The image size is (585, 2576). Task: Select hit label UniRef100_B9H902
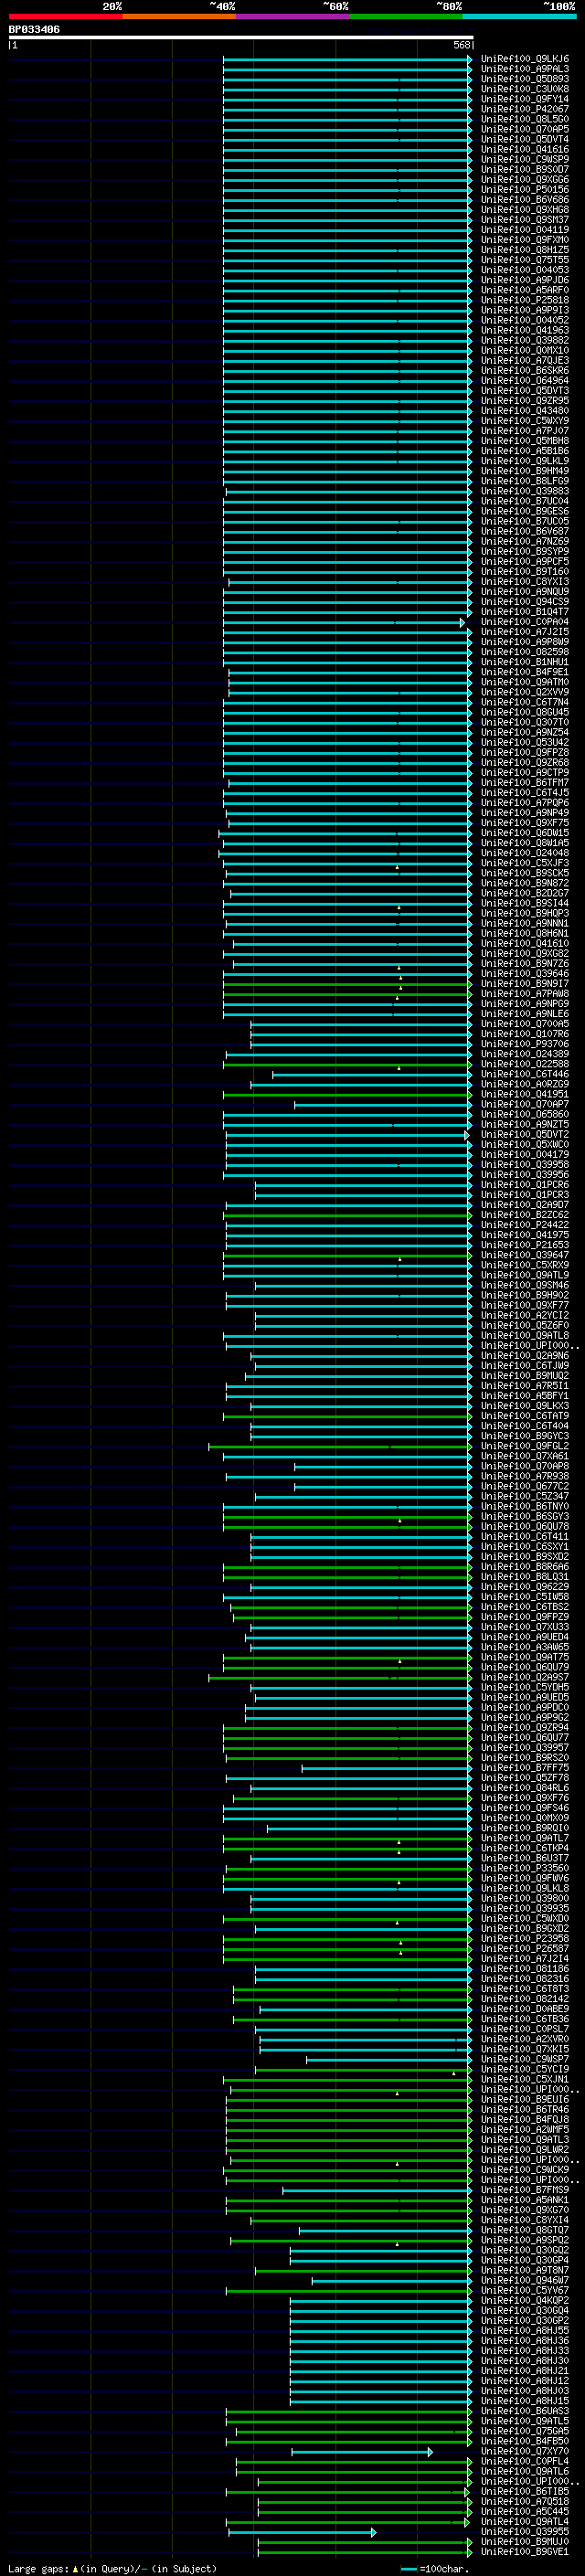(x=524, y=1295)
